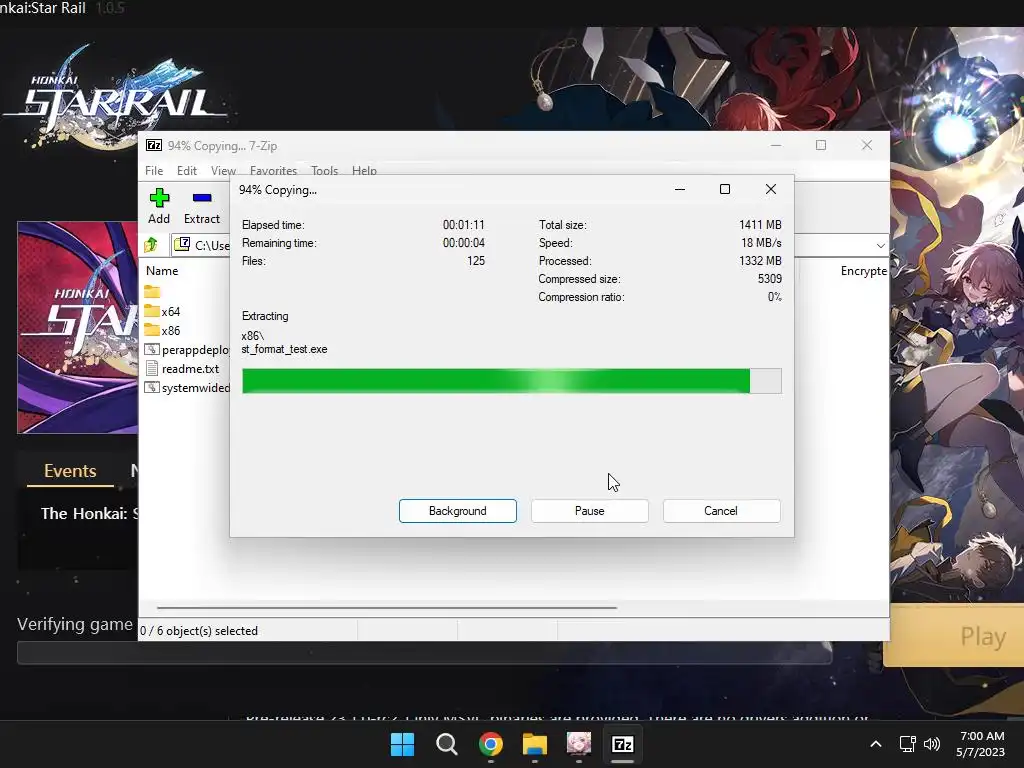Click the launcher verifying game progress bar

pyautogui.click(x=424, y=652)
